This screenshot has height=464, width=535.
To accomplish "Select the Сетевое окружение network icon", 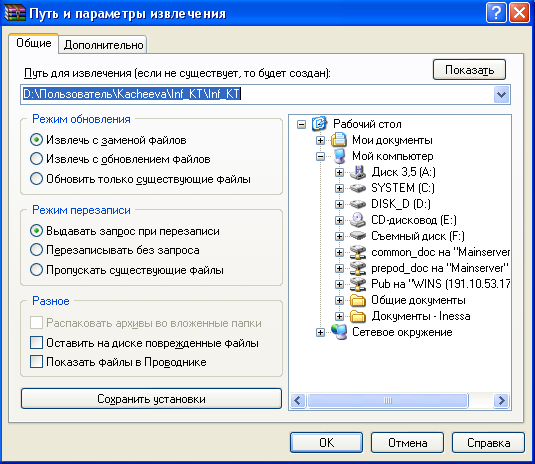I will [339, 332].
